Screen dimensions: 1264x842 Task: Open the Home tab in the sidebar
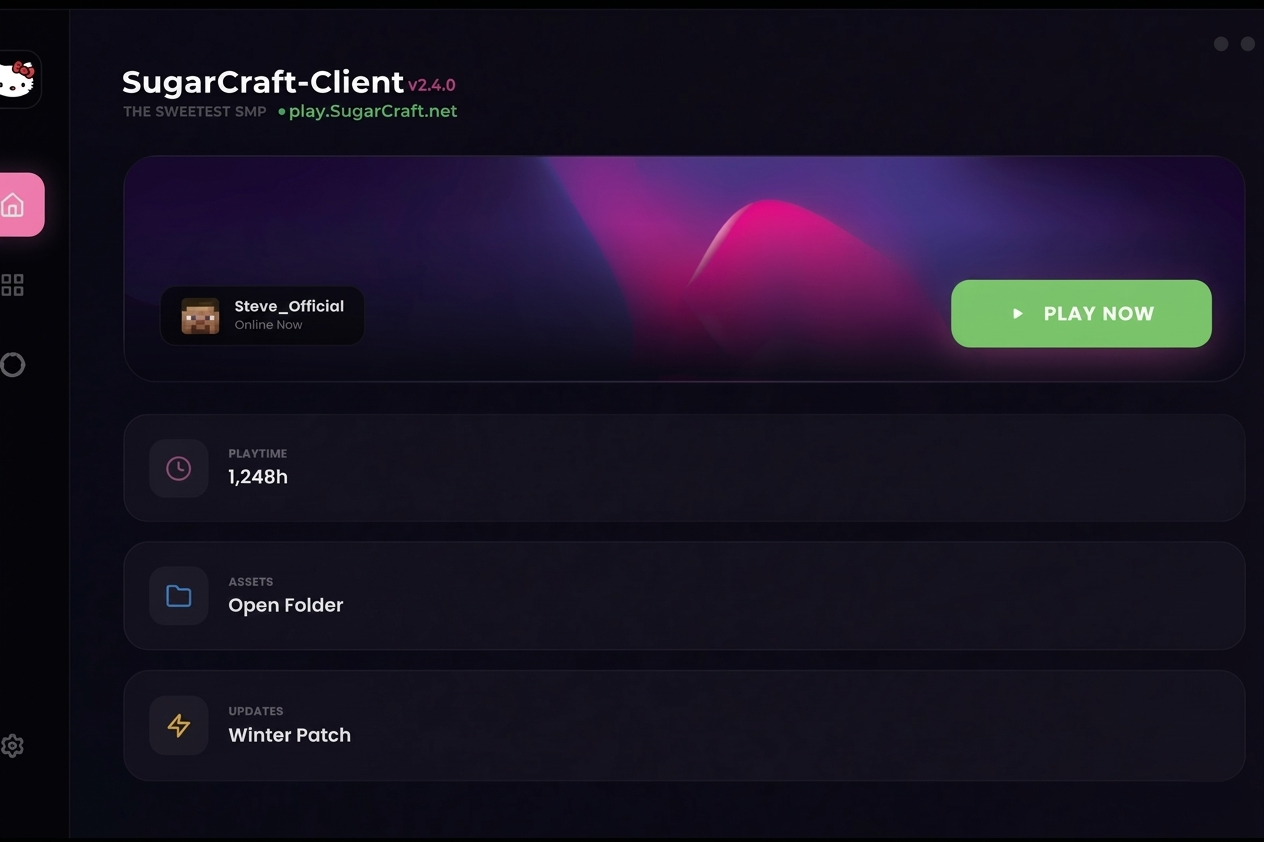13,204
